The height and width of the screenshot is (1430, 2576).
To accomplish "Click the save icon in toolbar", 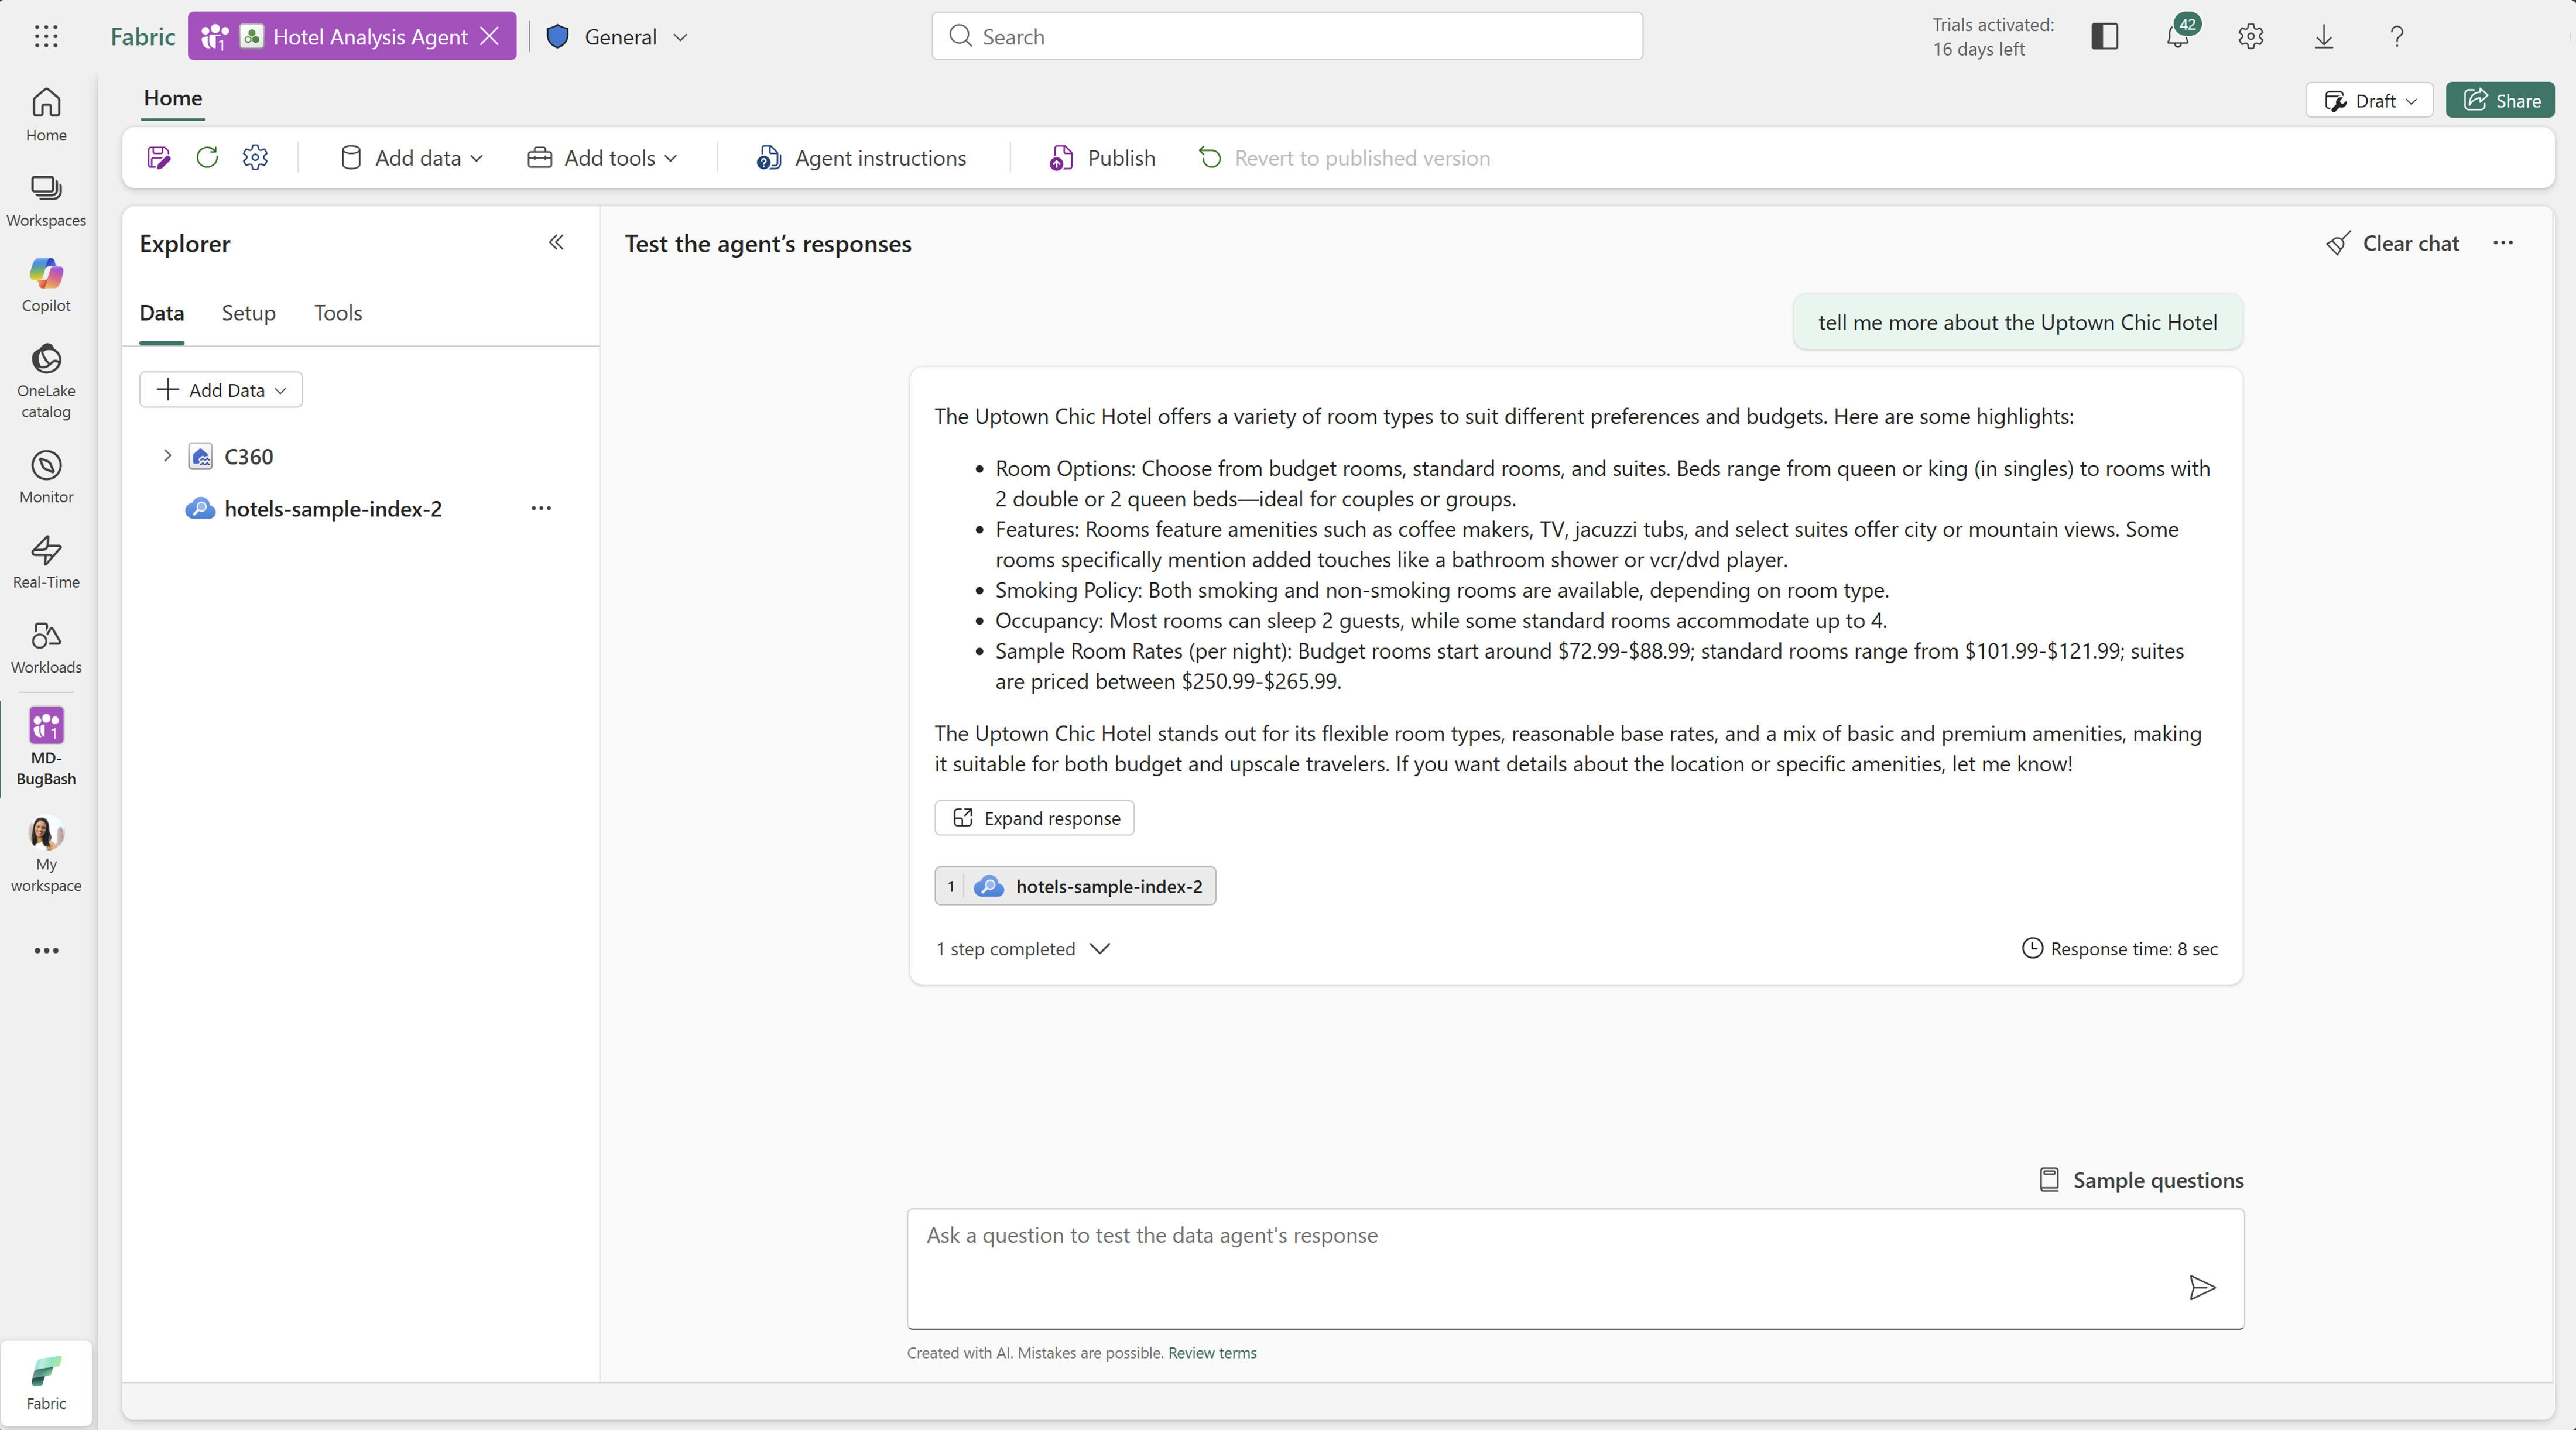I will coord(158,158).
